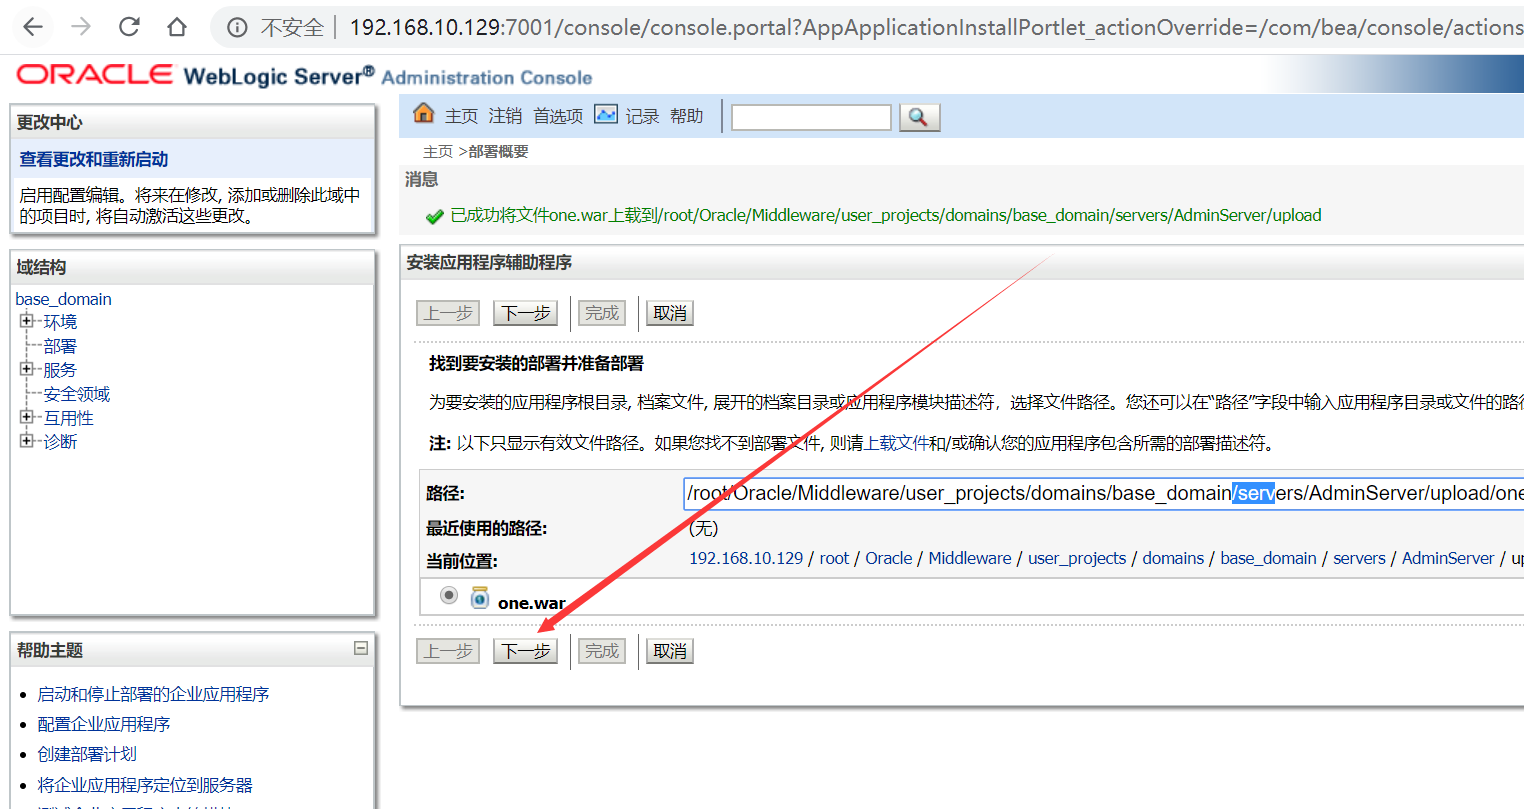
Task: Click the upper 下一步 button
Action: click(x=525, y=313)
